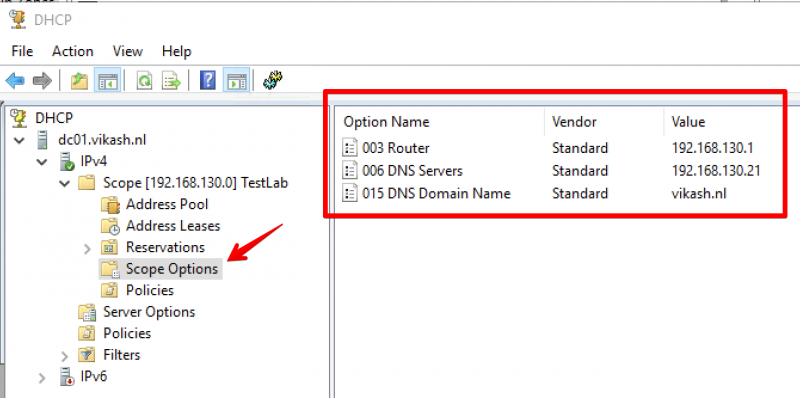
Task: Expand the Reservations node
Action: (x=87, y=248)
